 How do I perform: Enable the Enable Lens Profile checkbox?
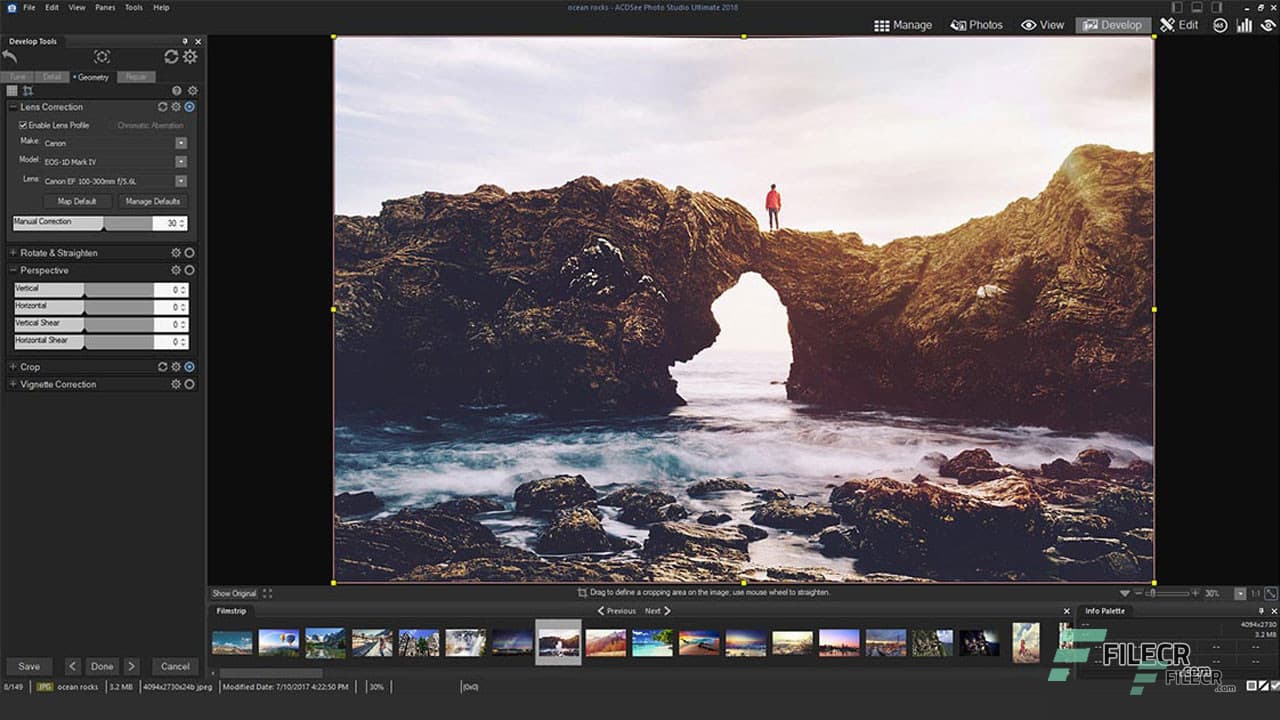coord(23,125)
